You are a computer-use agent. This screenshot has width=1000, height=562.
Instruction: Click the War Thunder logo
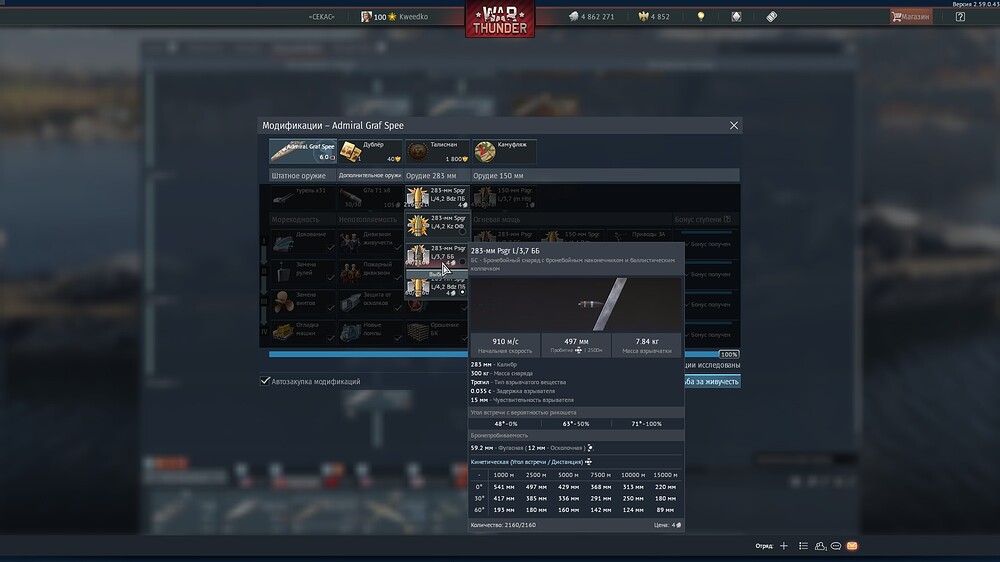pyautogui.click(x=500, y=19)
